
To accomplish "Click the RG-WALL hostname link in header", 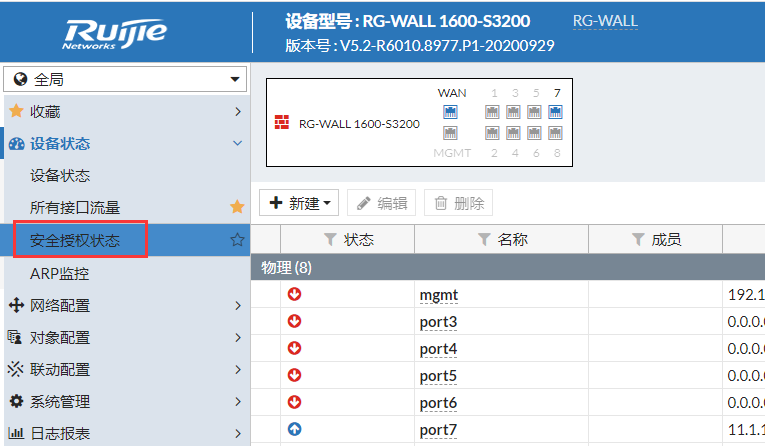I will click(x=605, y=21).
